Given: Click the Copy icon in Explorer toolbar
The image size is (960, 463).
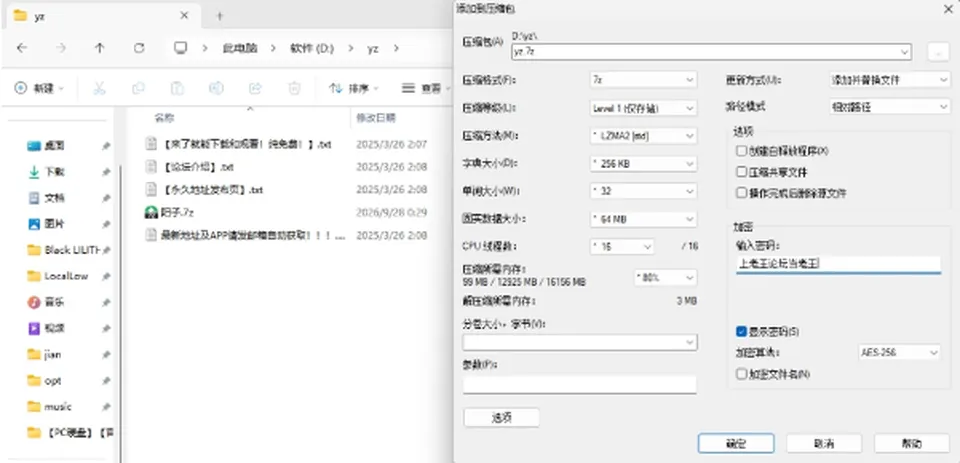Looking at the screenshot, I should click(138, 89).
